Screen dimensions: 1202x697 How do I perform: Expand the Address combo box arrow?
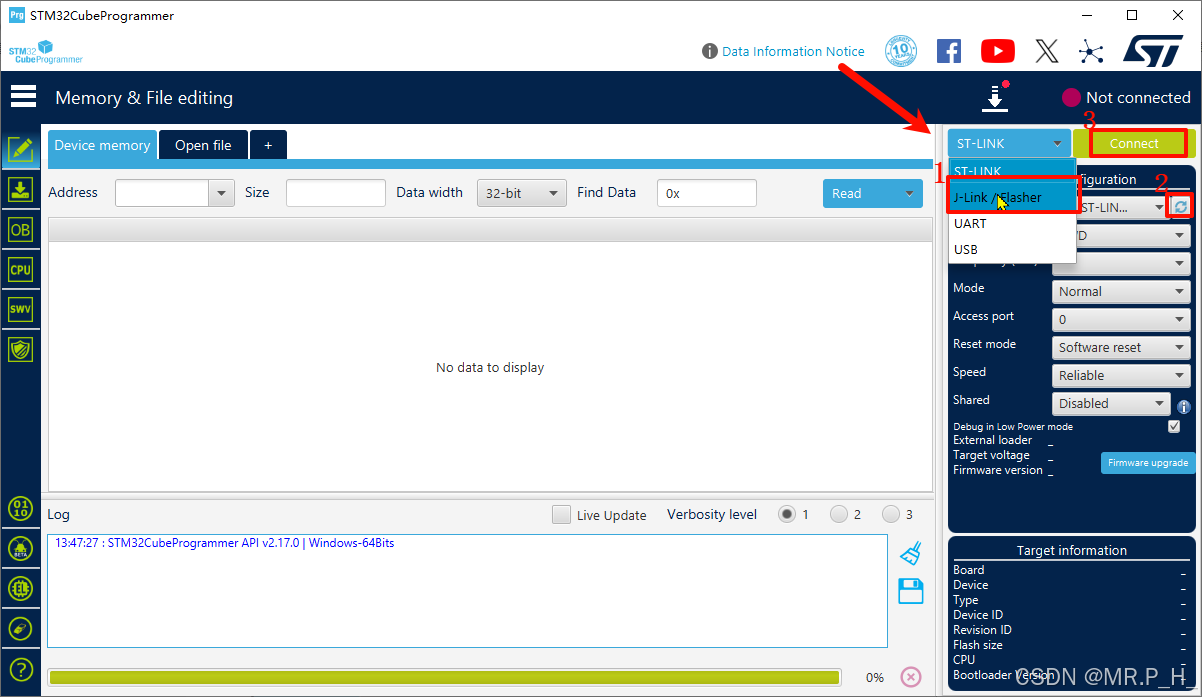click(x=222, y=193)
